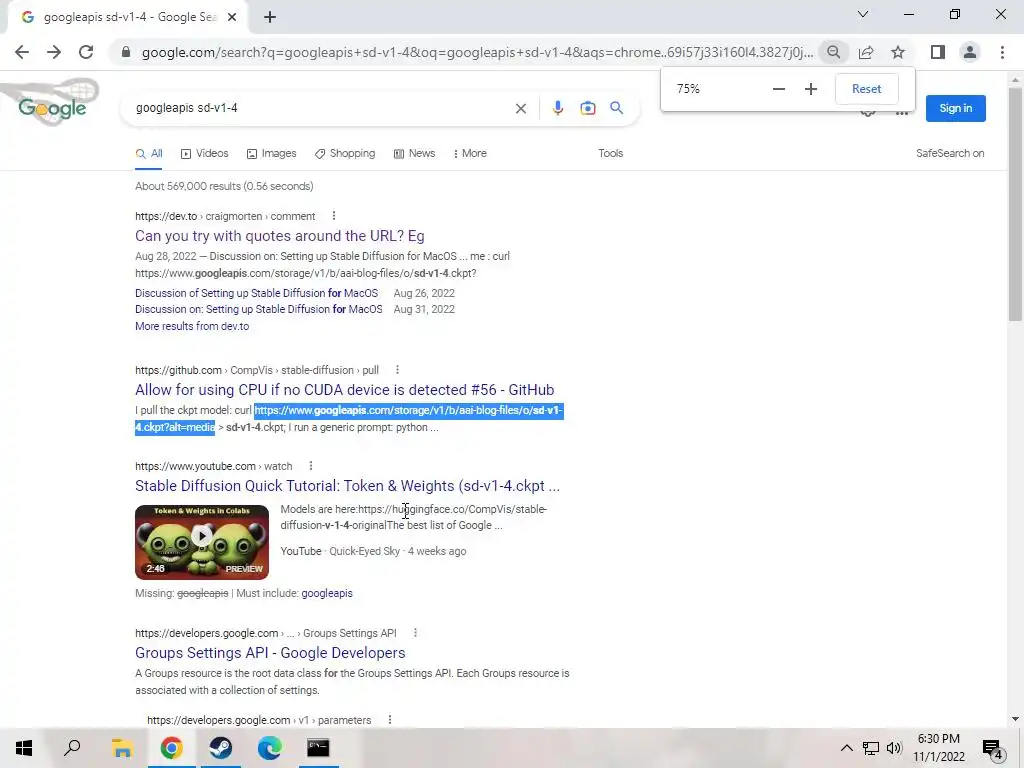Go back using the browser back arrow
Viewport: 1024px width, 768px height.
[x=22, y=52]
